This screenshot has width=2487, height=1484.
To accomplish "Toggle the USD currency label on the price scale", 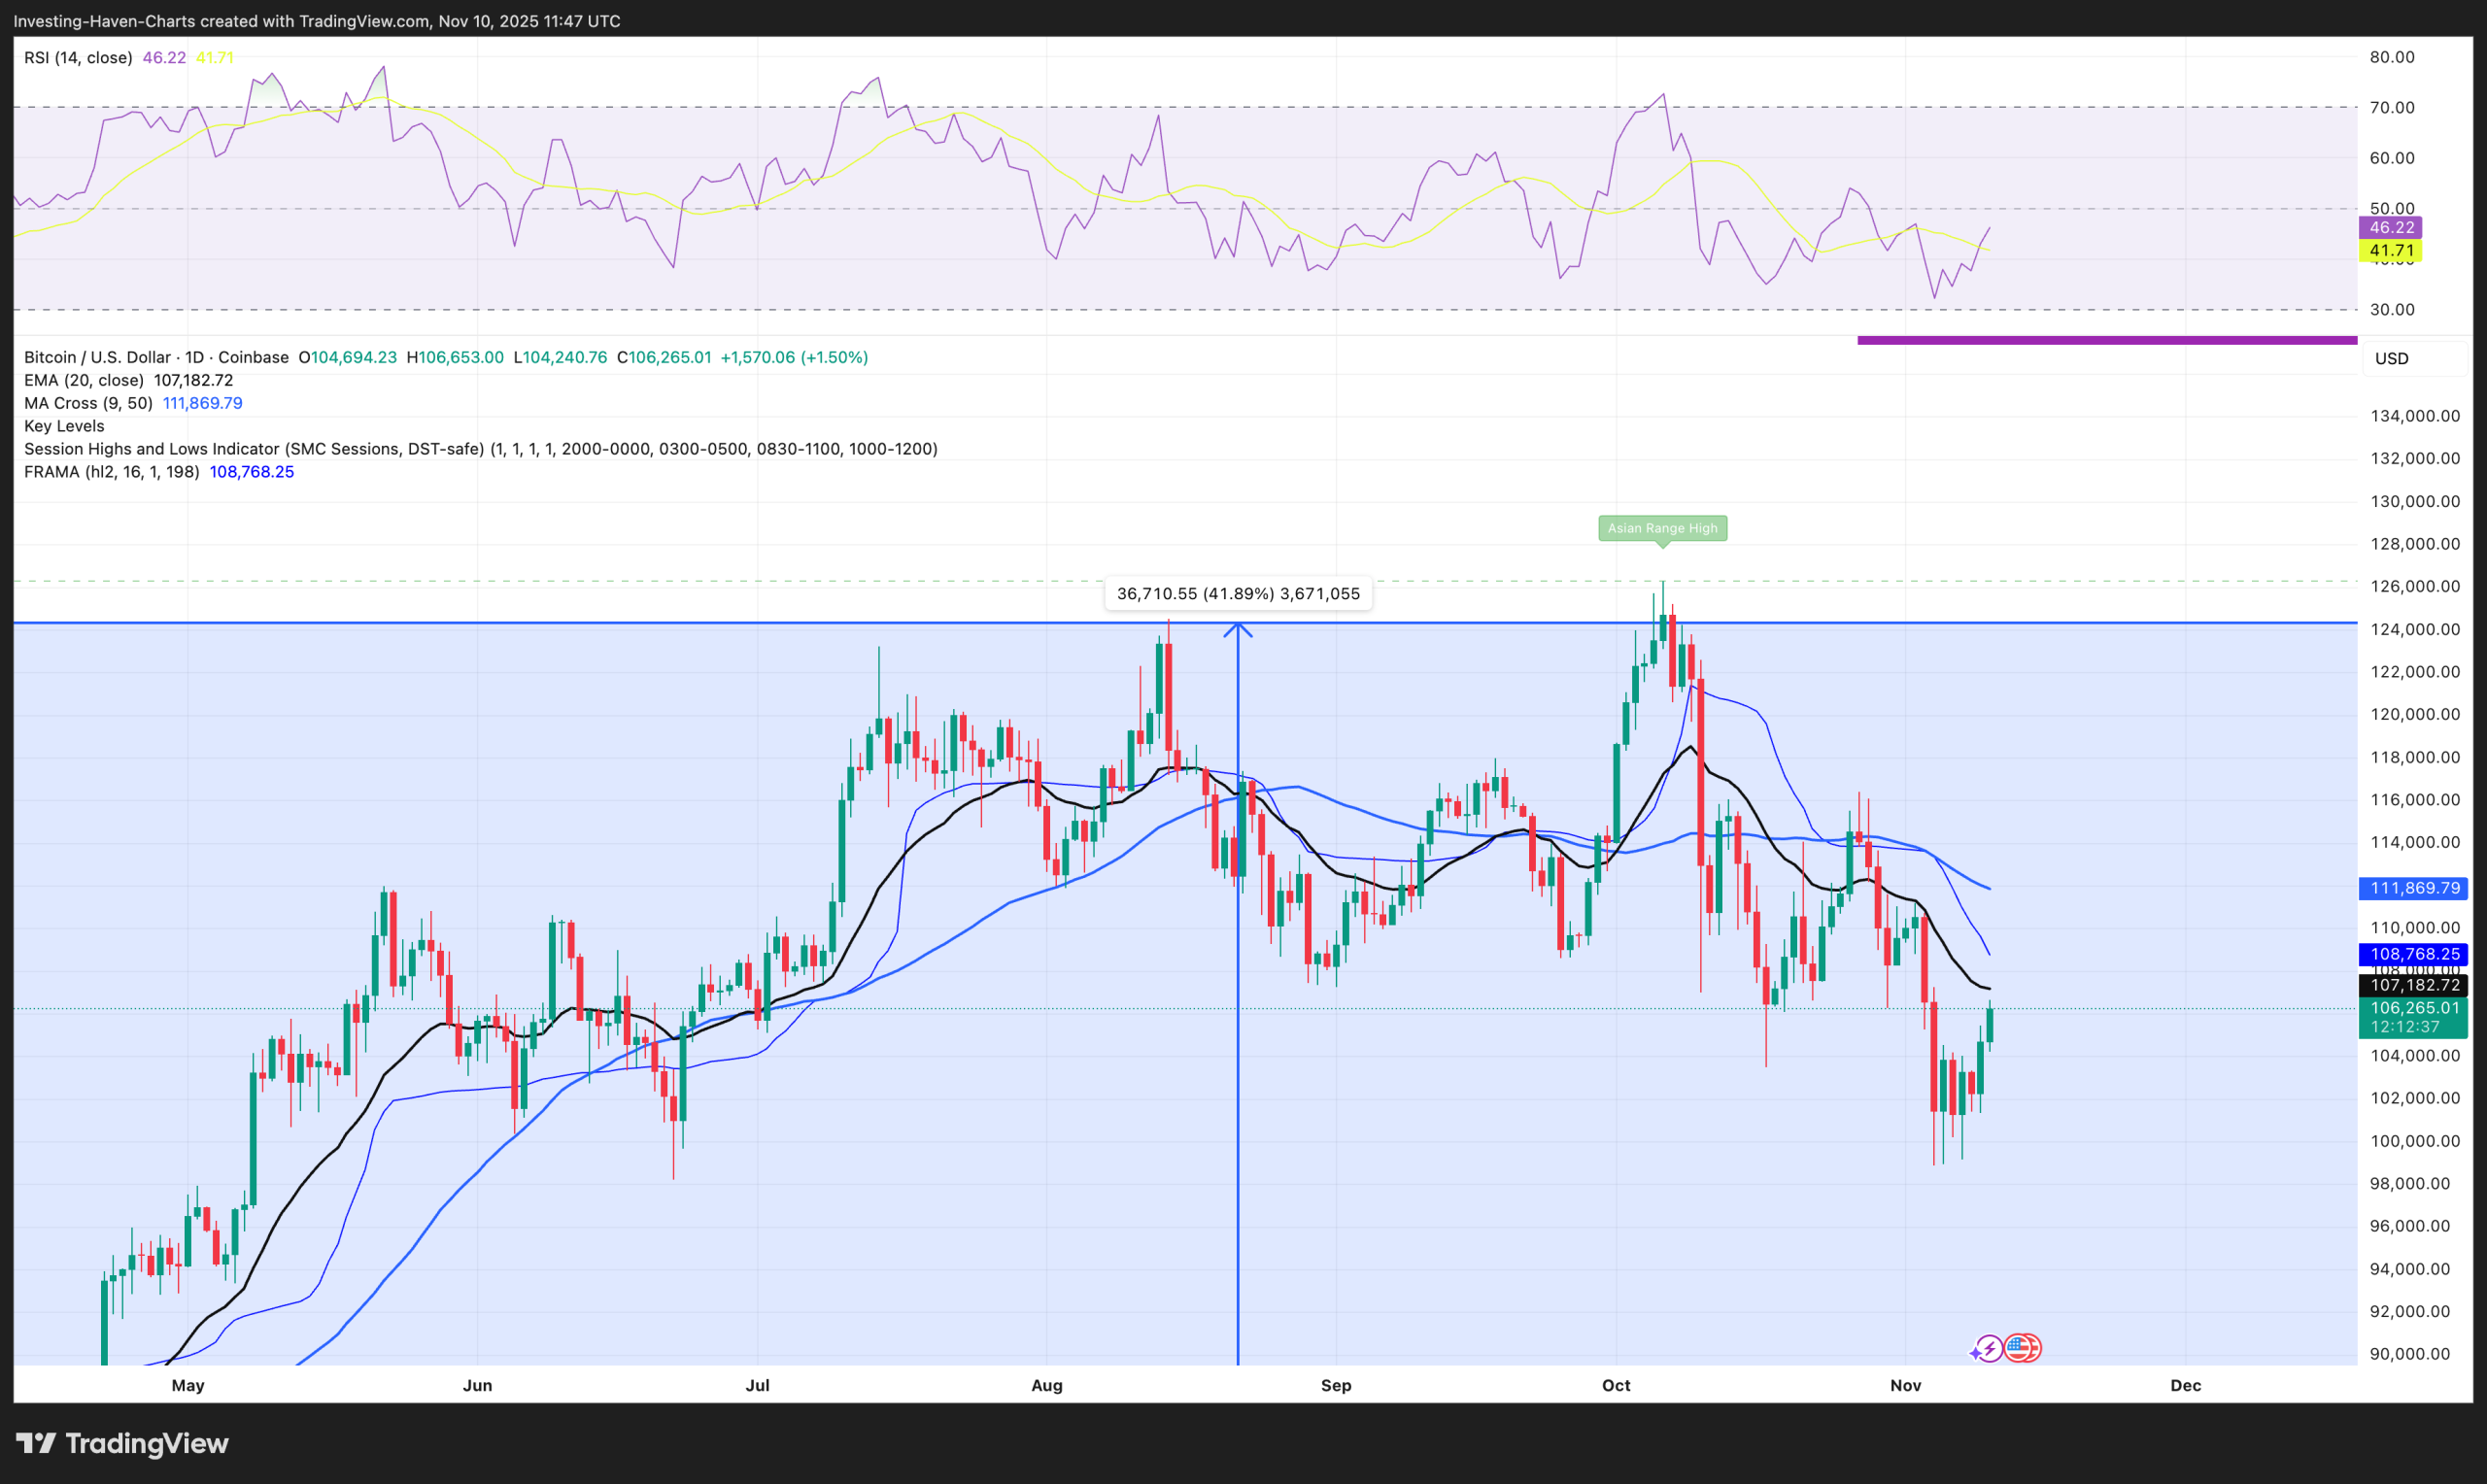I will click(x=2391, y=358).
